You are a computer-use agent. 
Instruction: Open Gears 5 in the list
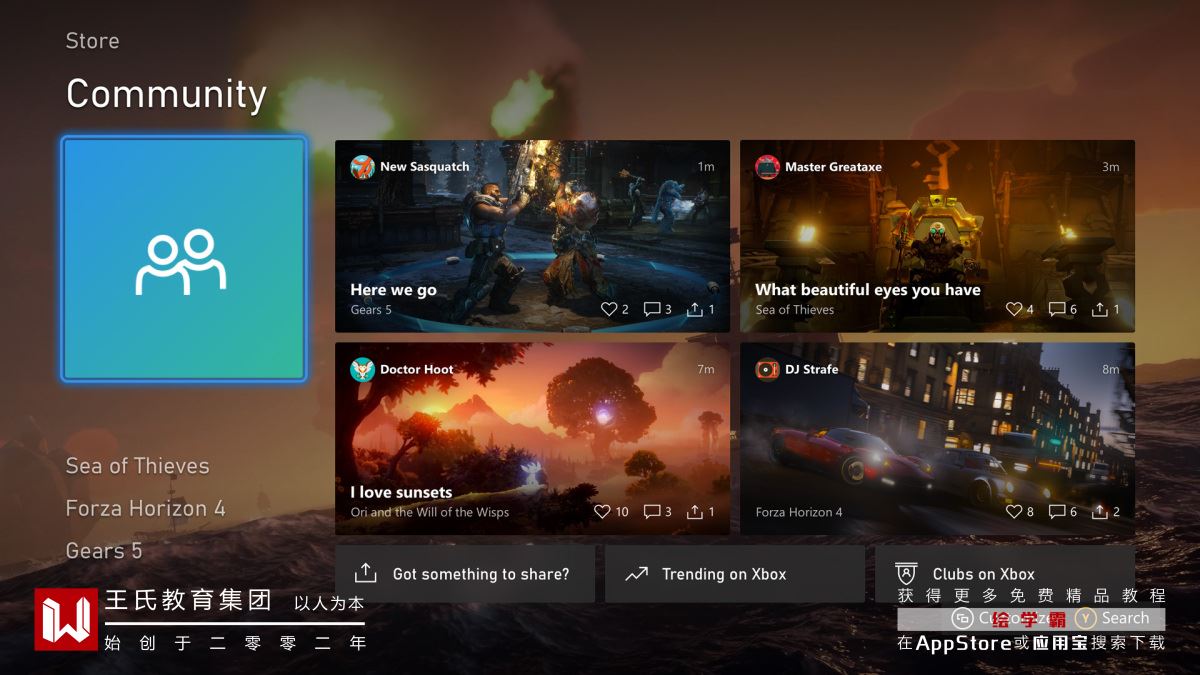tap(104, 550)
